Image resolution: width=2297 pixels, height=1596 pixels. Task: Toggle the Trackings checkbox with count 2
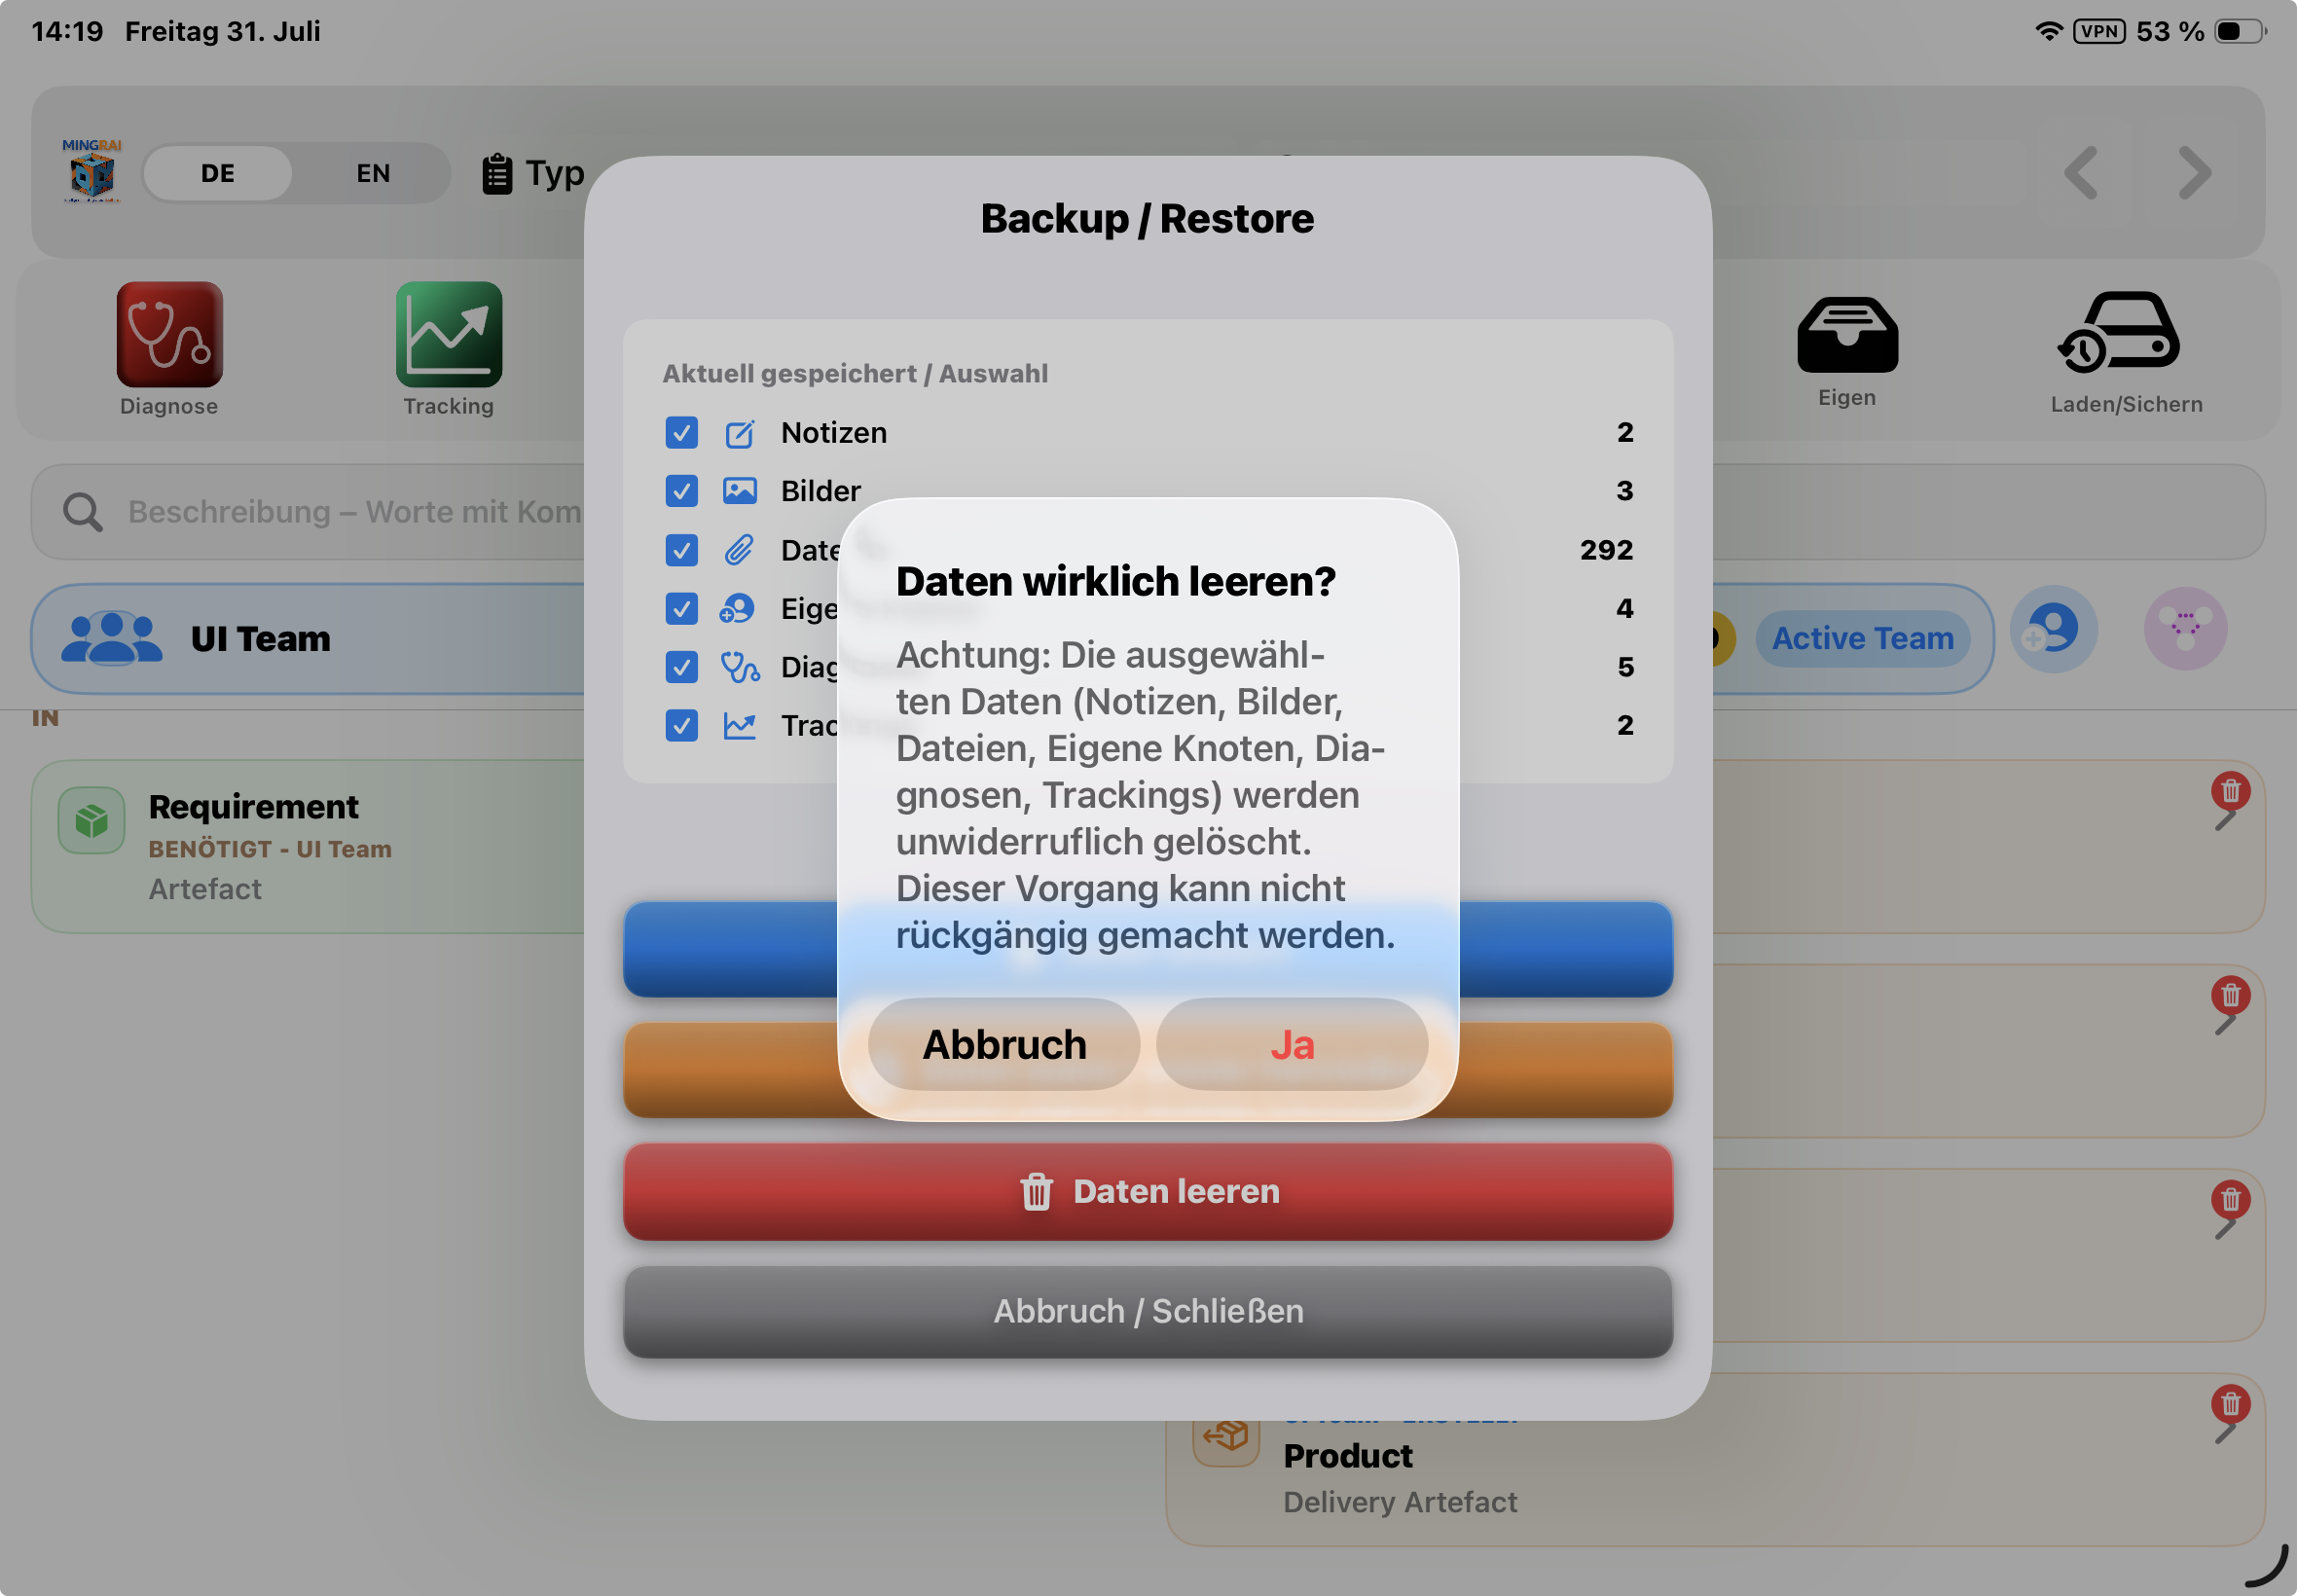pyautogui.click(x=681, y=725)
